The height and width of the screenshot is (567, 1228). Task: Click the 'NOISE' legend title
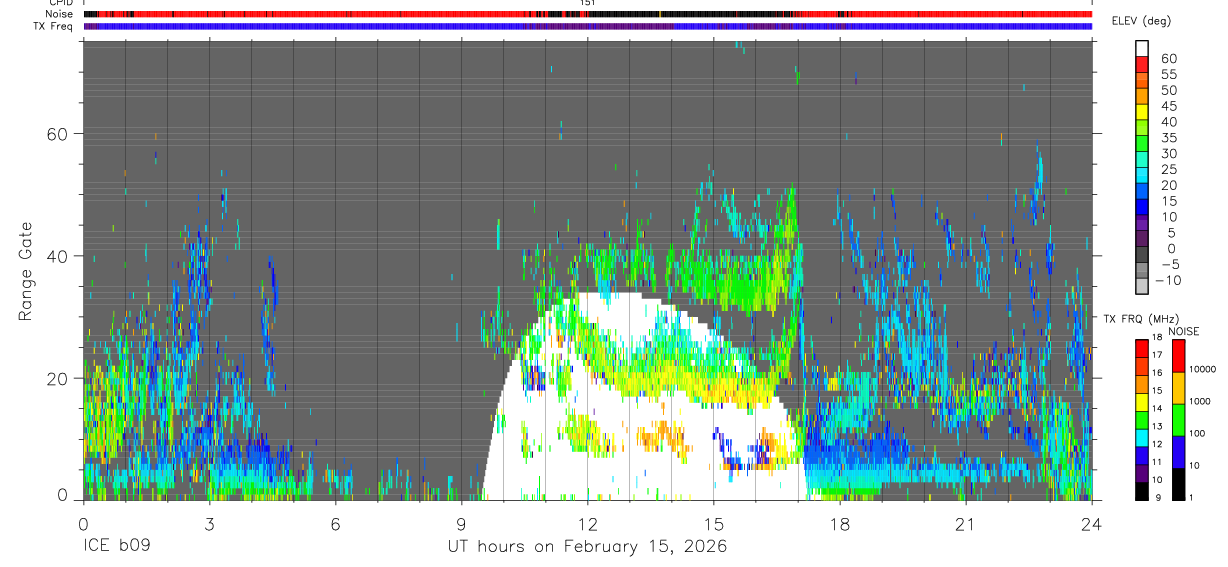coord(1183,332)
